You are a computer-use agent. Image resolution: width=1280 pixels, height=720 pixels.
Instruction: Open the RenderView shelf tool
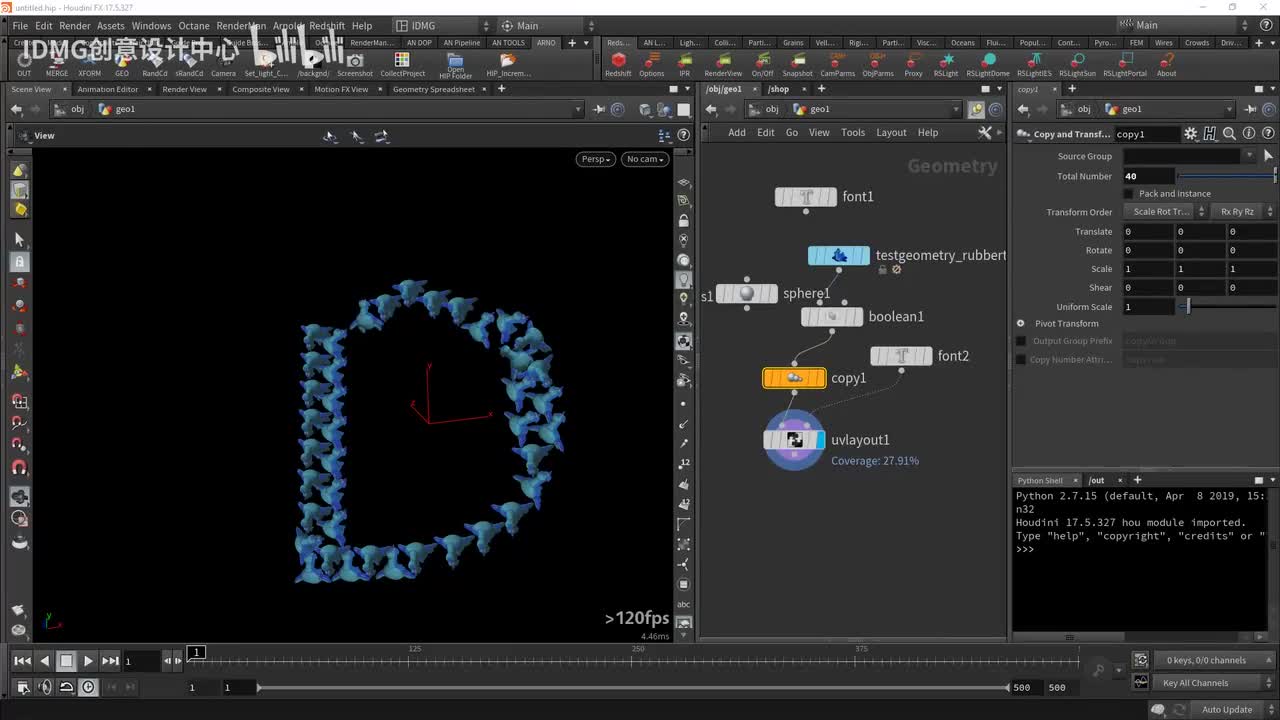(x=723, y=61)
